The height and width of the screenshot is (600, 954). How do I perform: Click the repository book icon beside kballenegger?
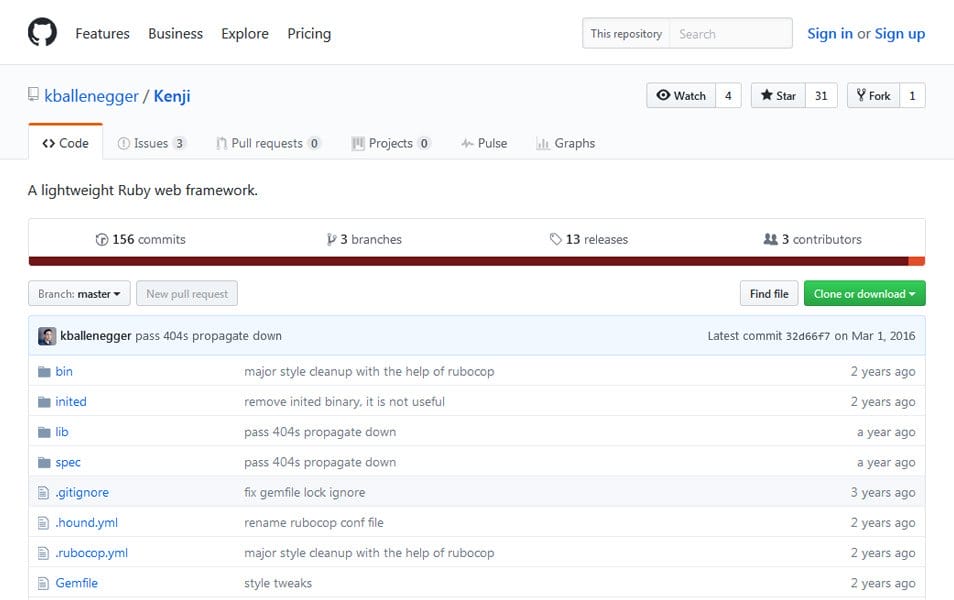[x=33, y=94]
